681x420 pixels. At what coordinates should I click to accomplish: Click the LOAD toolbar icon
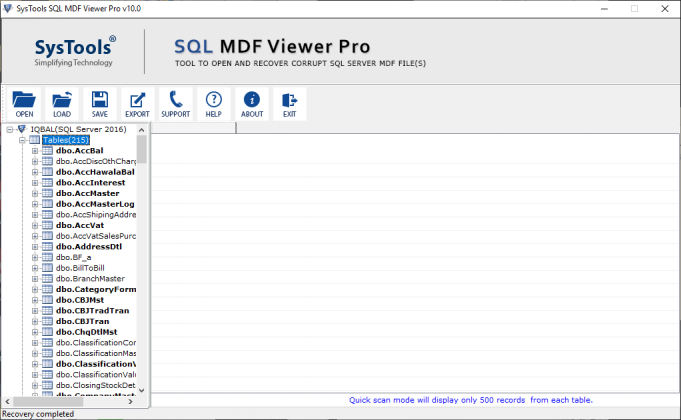[x=62, y=104]
